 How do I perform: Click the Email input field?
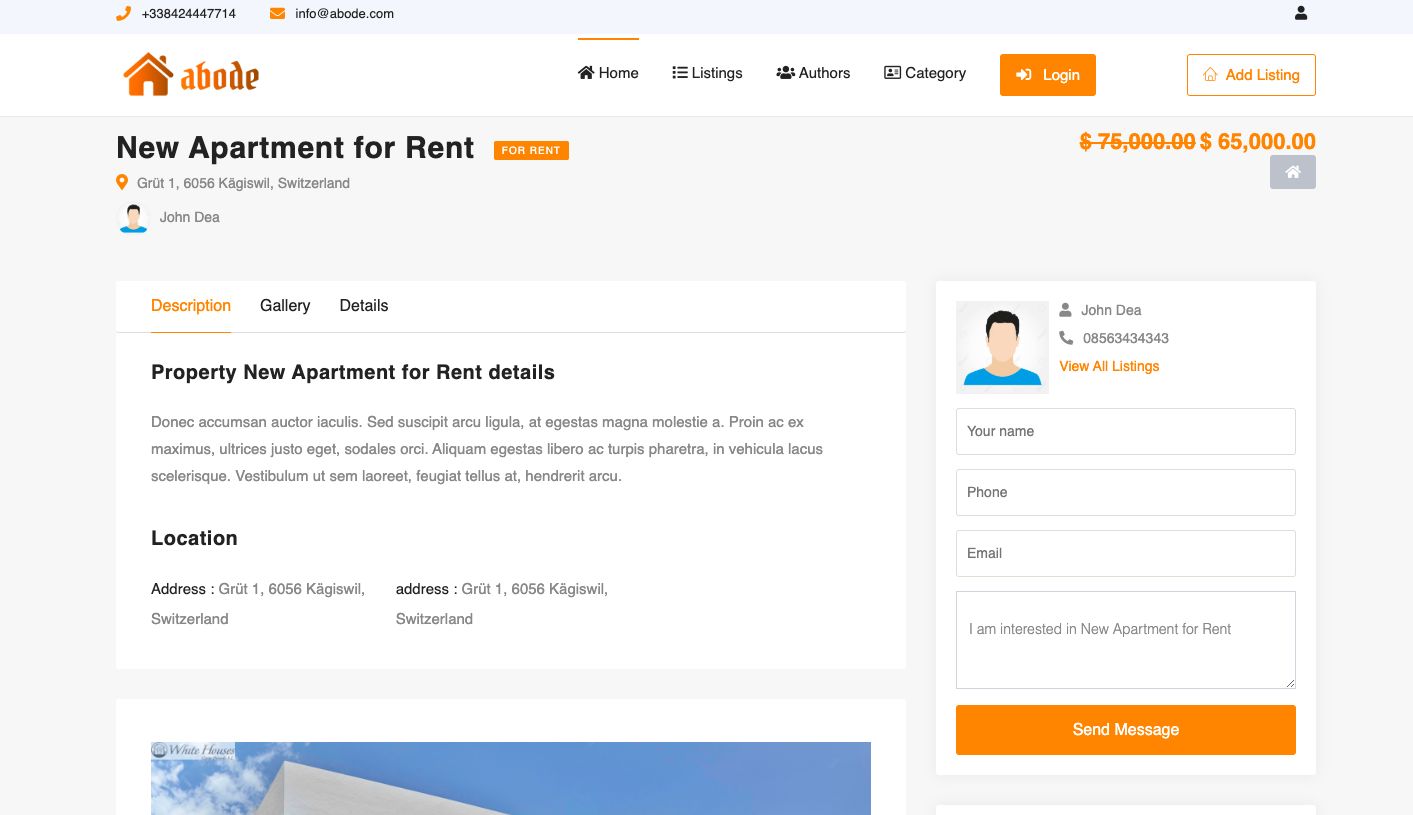click(1125, 553)
